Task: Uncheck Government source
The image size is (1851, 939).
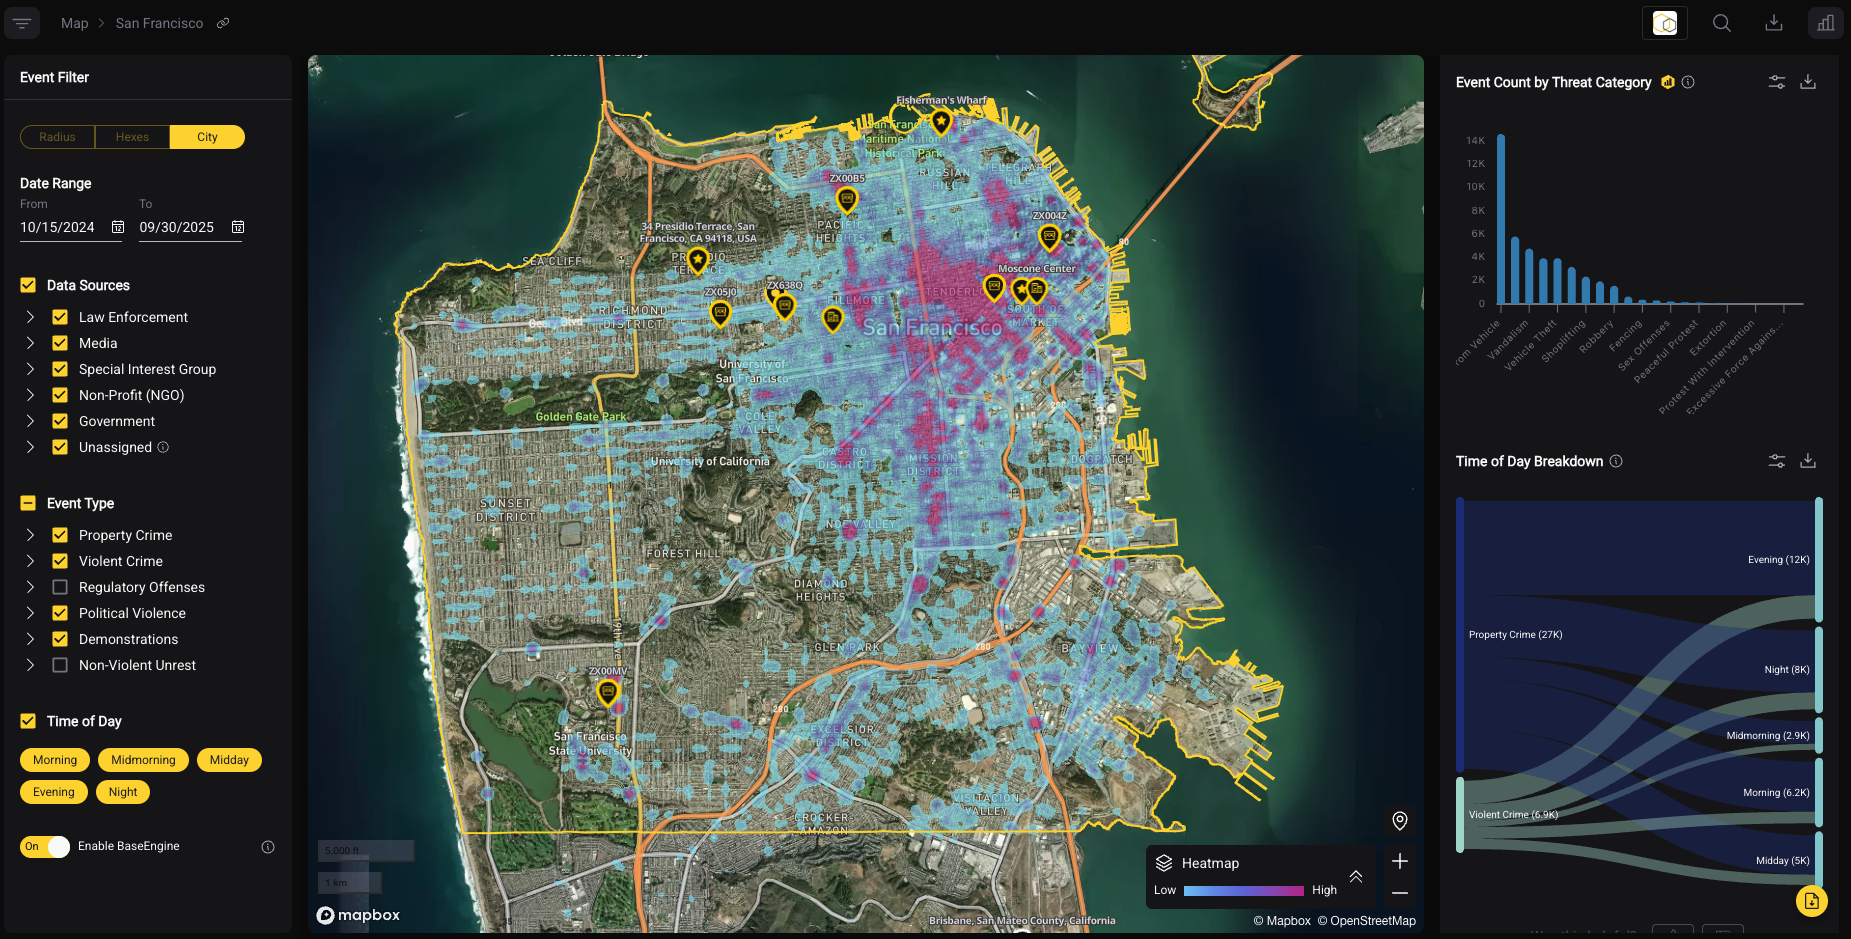Action: (60, 421)
